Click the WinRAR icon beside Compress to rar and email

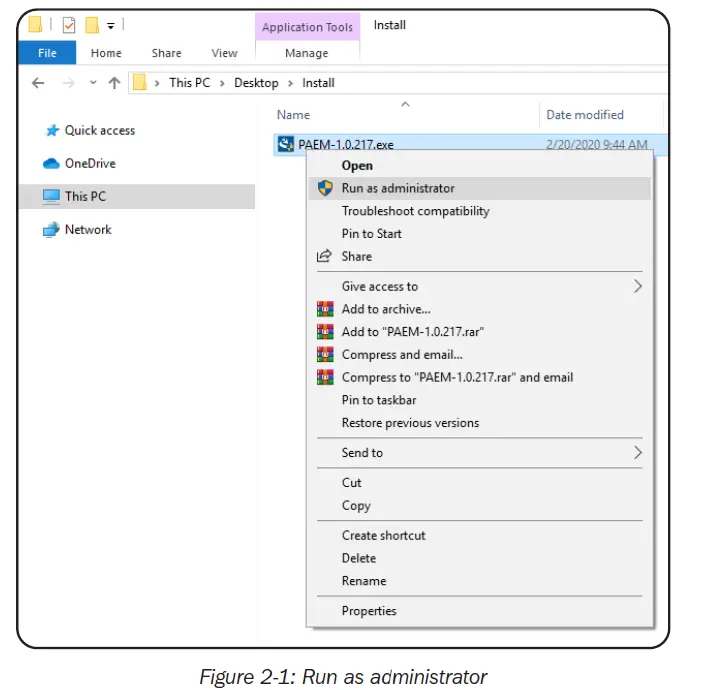coord(325,377)
